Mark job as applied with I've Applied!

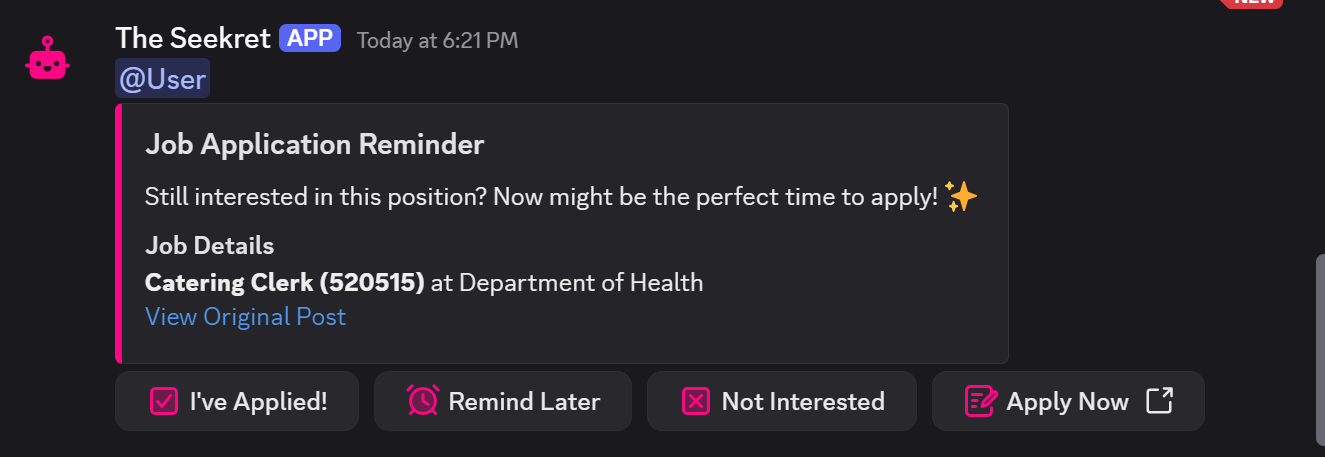click(237, 401)
